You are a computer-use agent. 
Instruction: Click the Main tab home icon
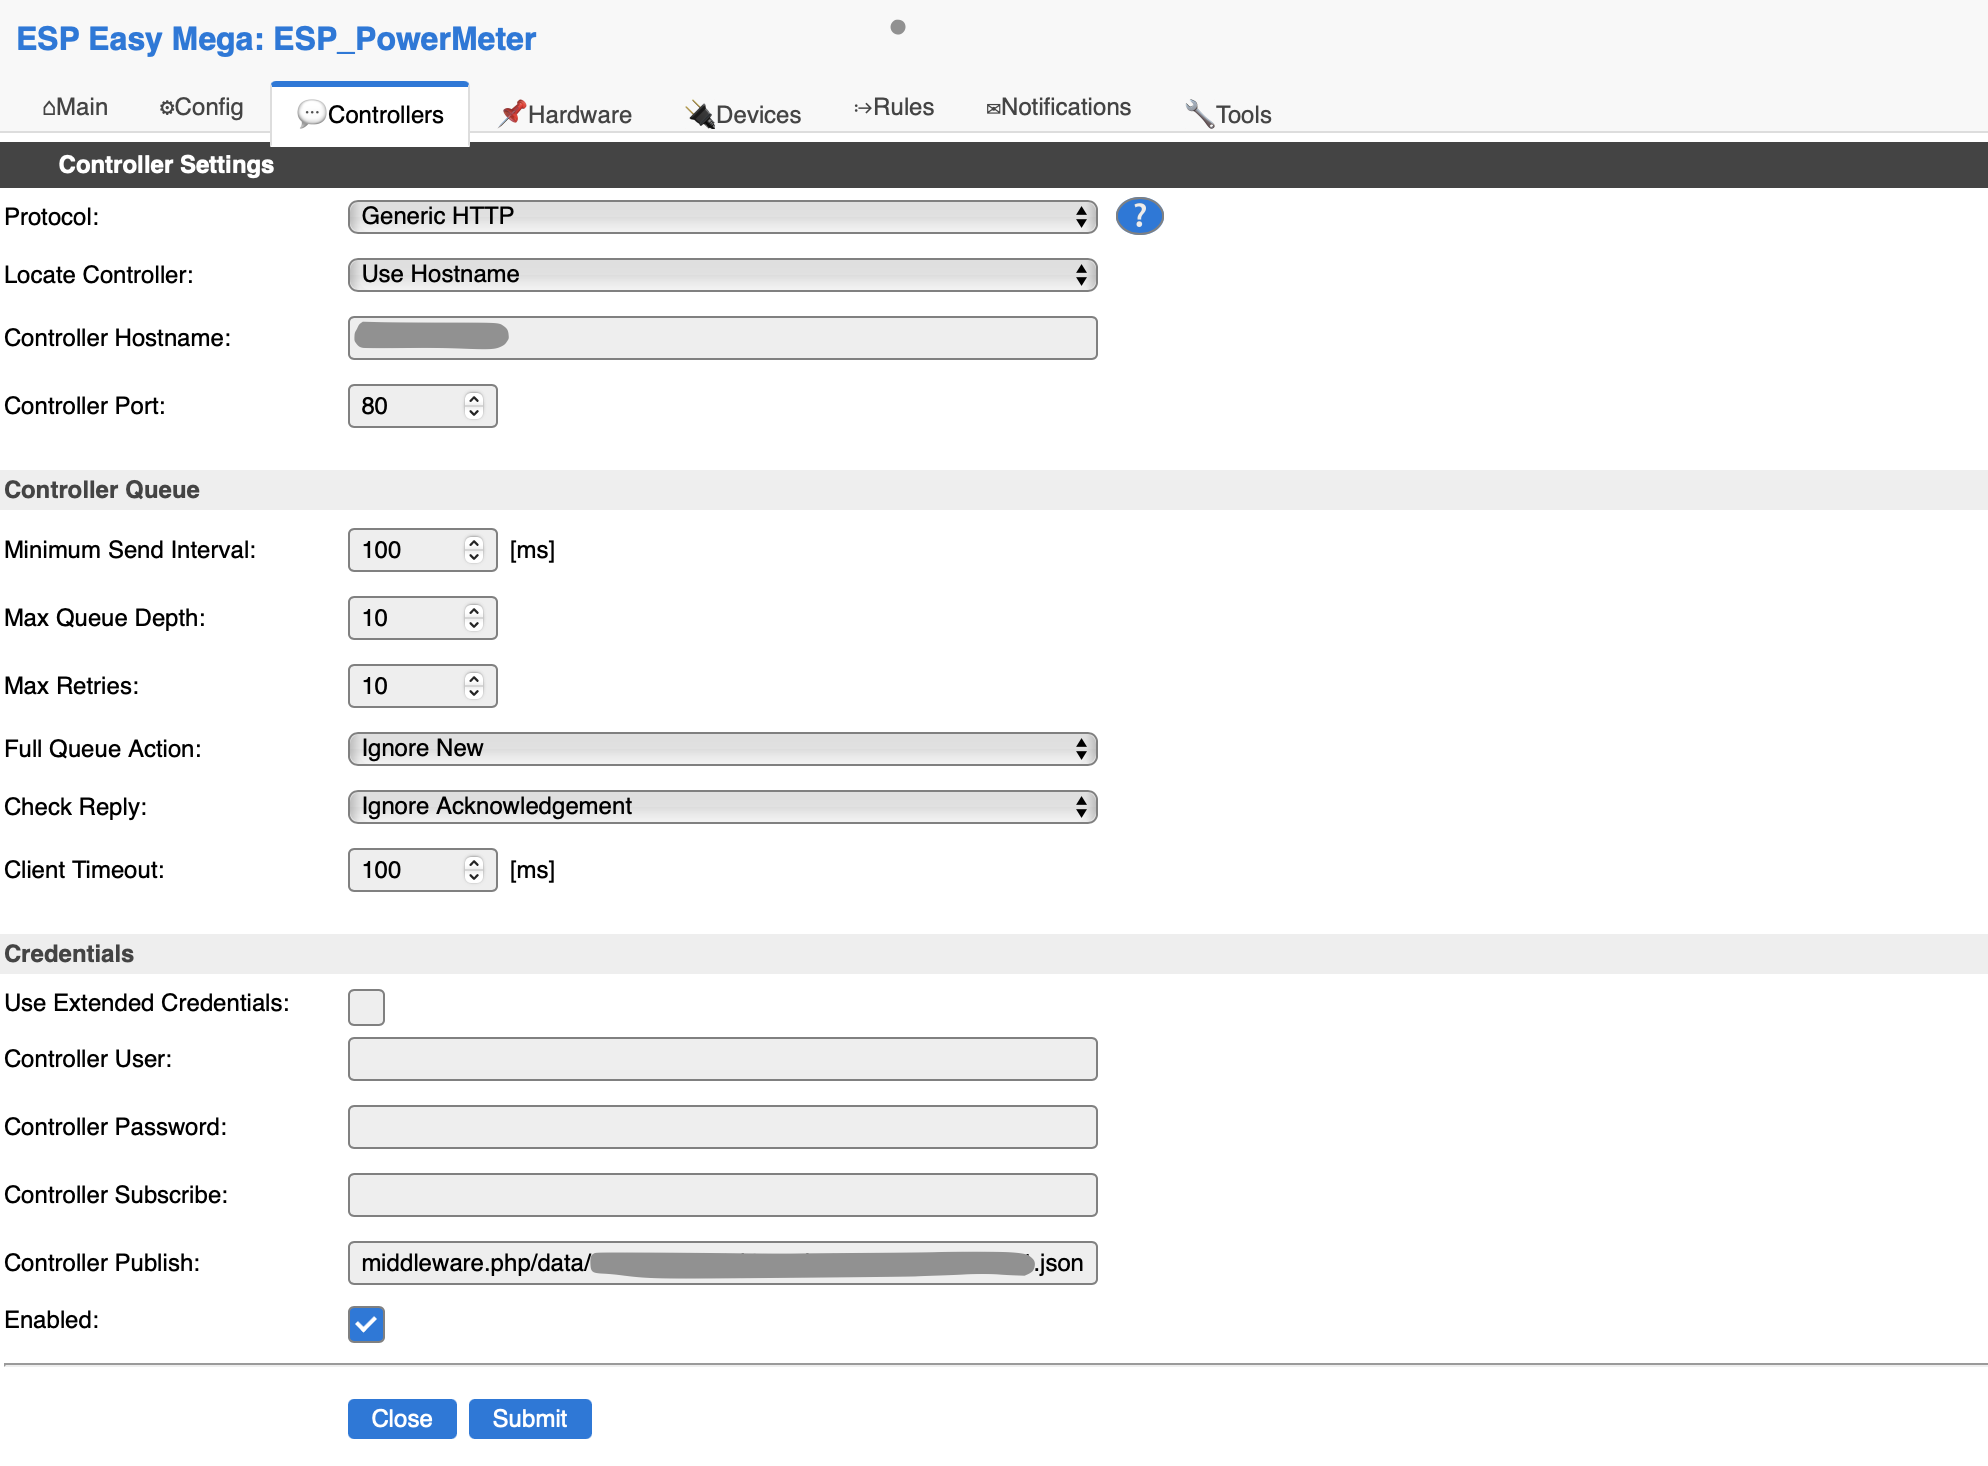point(48,108)
